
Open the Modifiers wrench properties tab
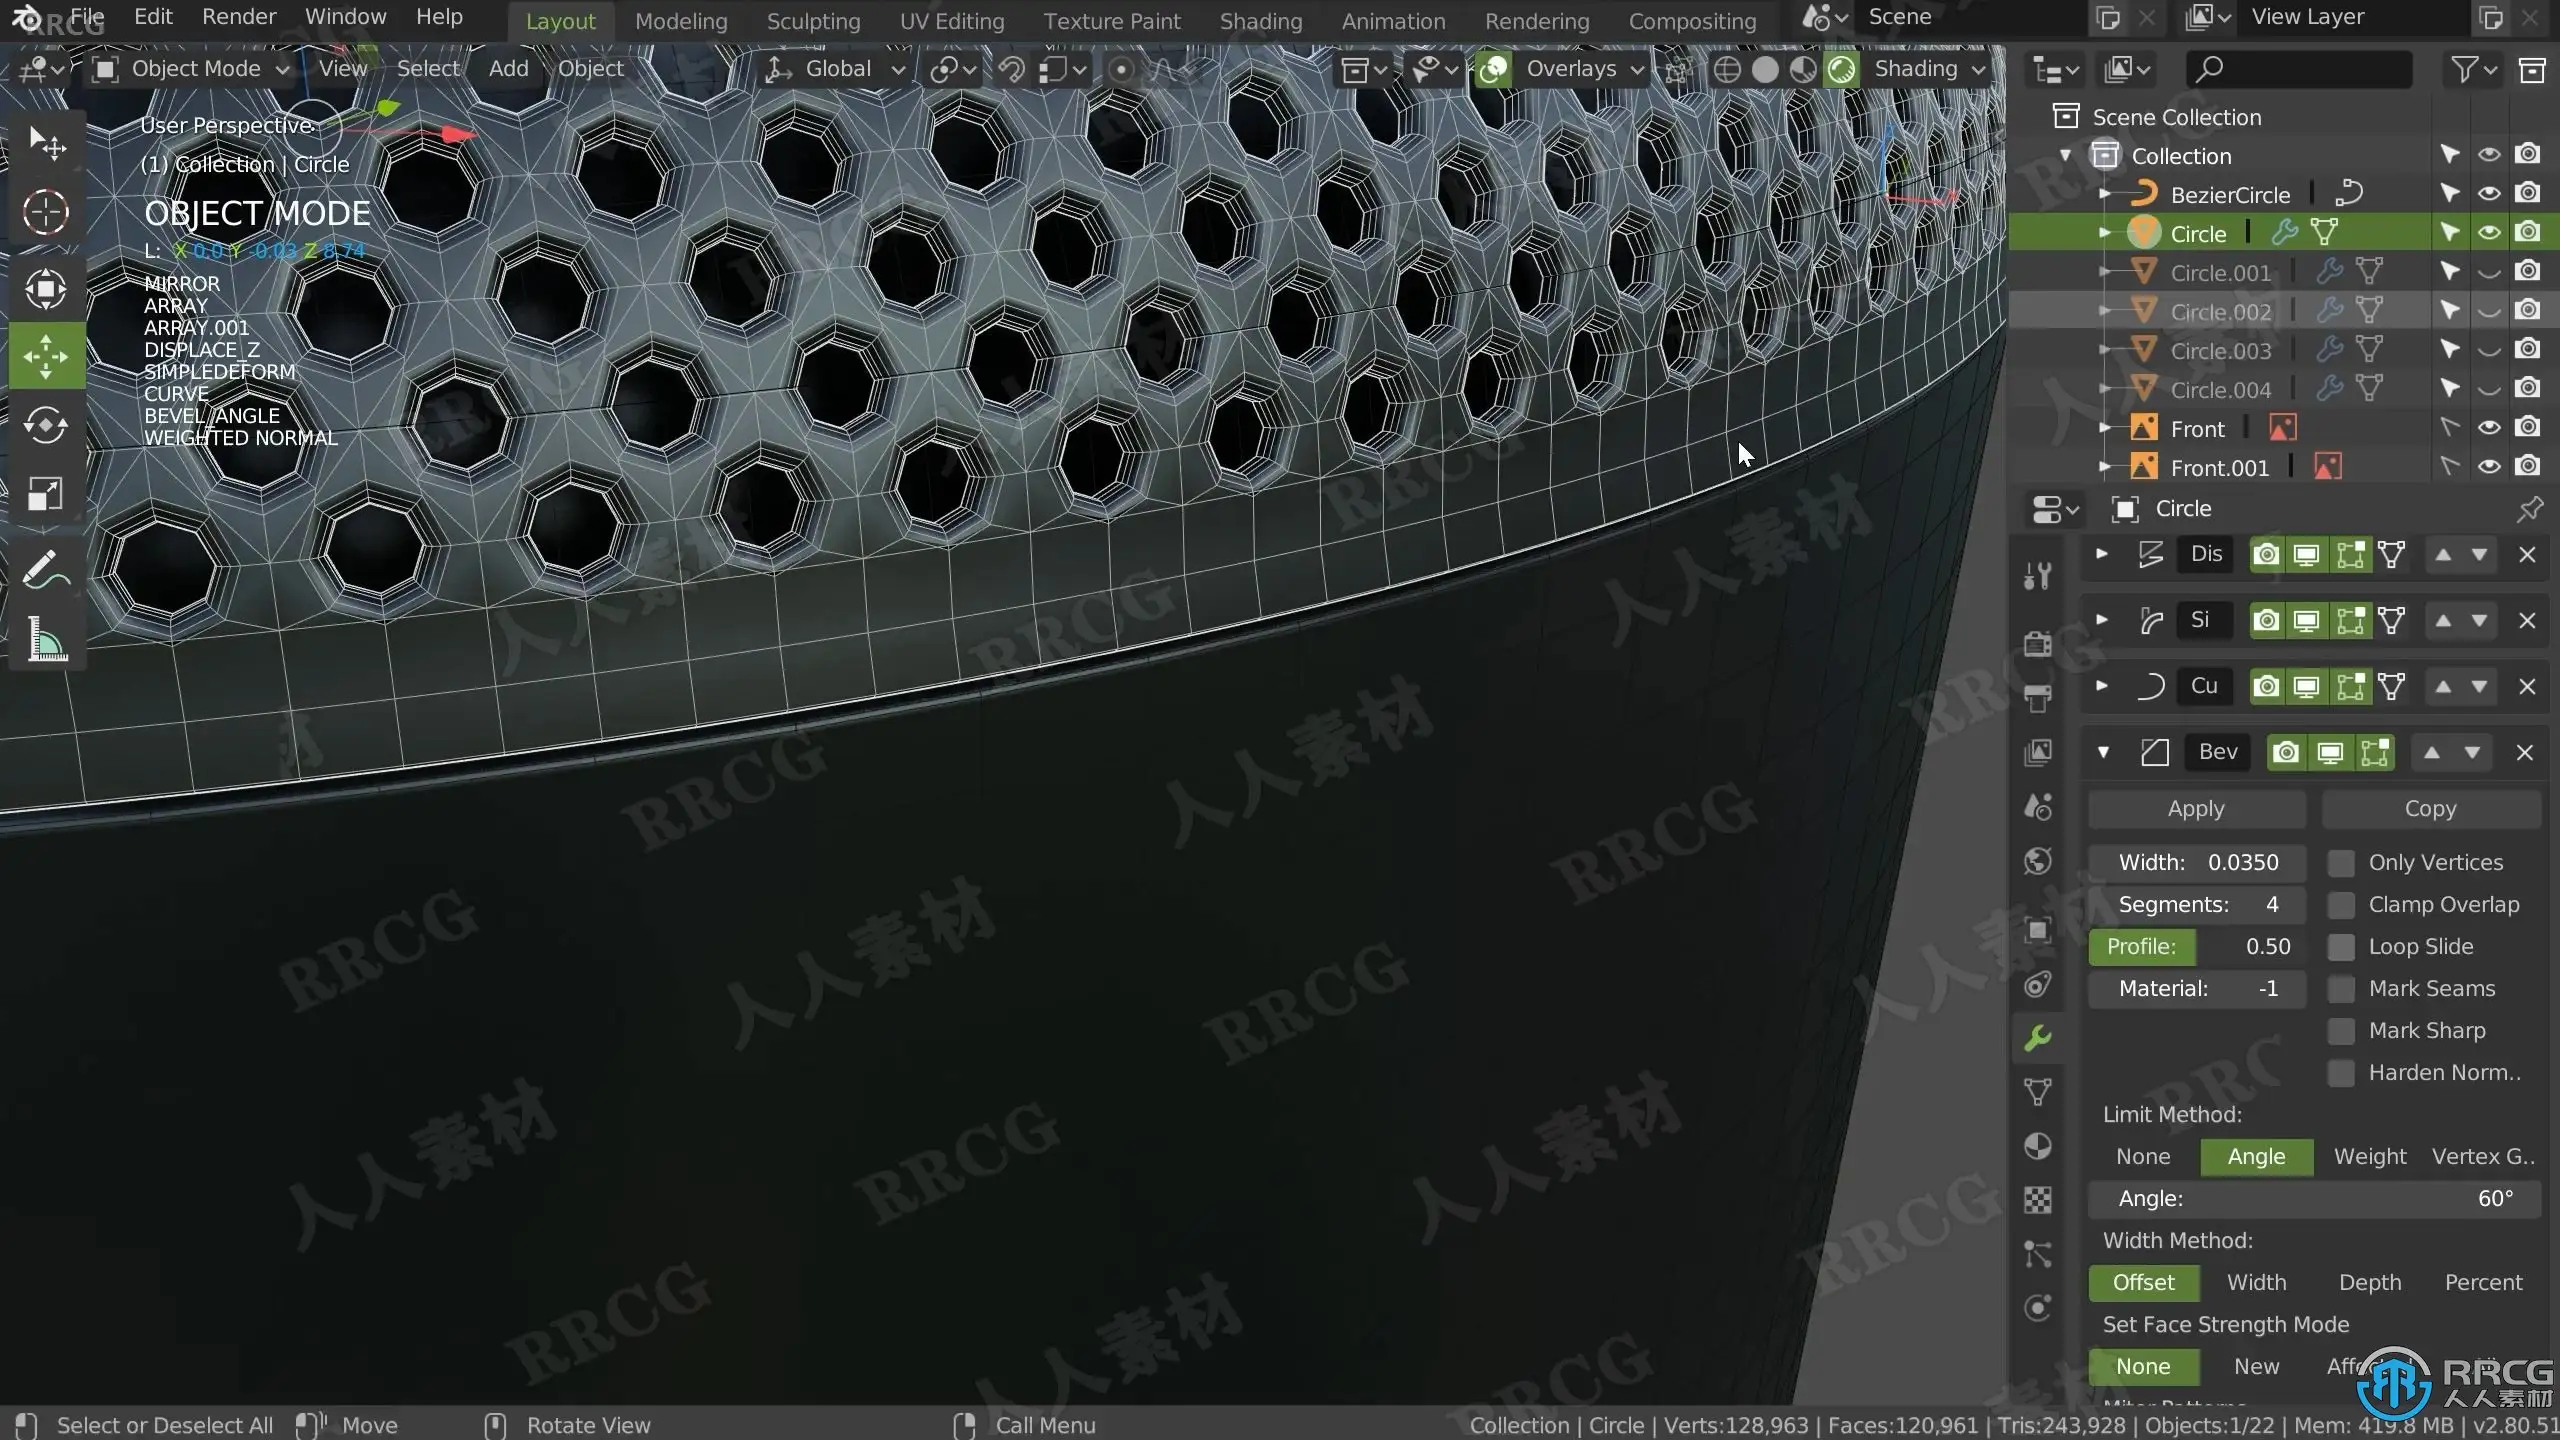[x=2038, y=1038]
